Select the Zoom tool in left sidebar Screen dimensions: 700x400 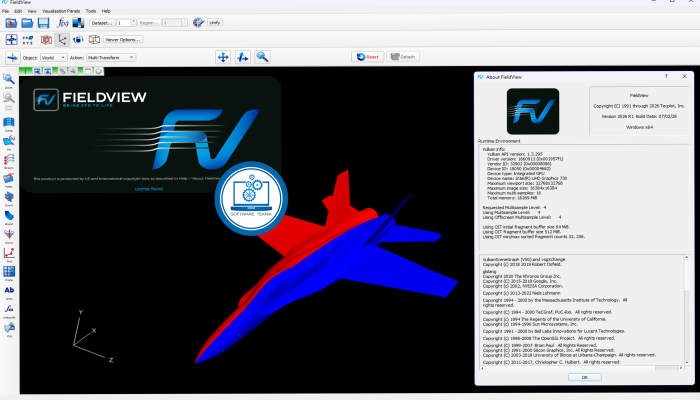click(8, 81)
